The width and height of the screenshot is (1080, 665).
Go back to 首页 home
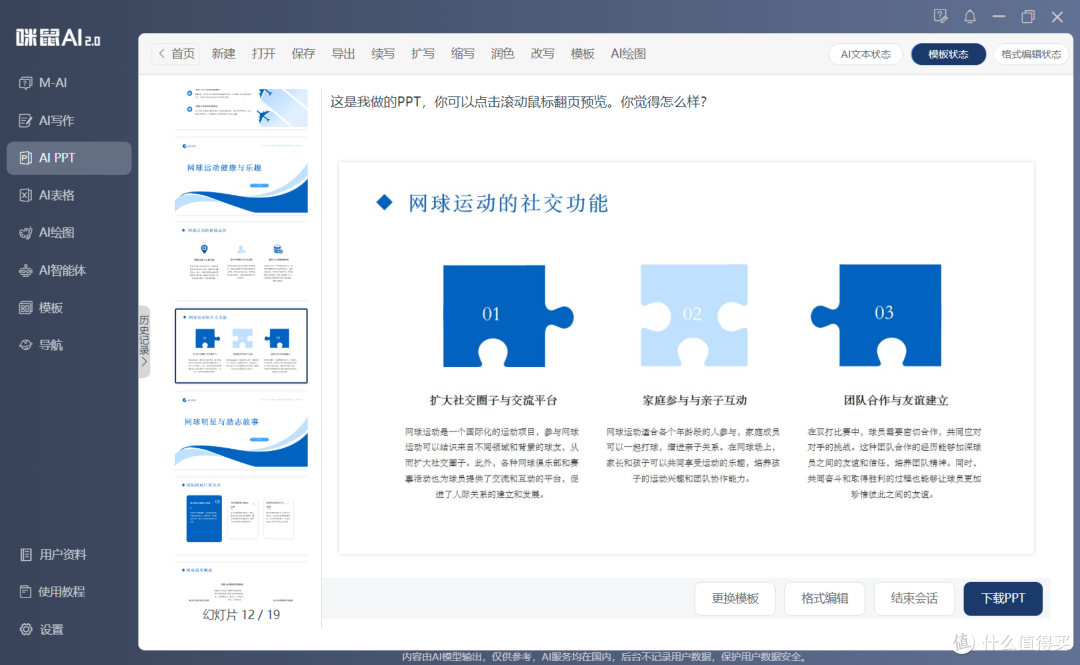[176, 54]
